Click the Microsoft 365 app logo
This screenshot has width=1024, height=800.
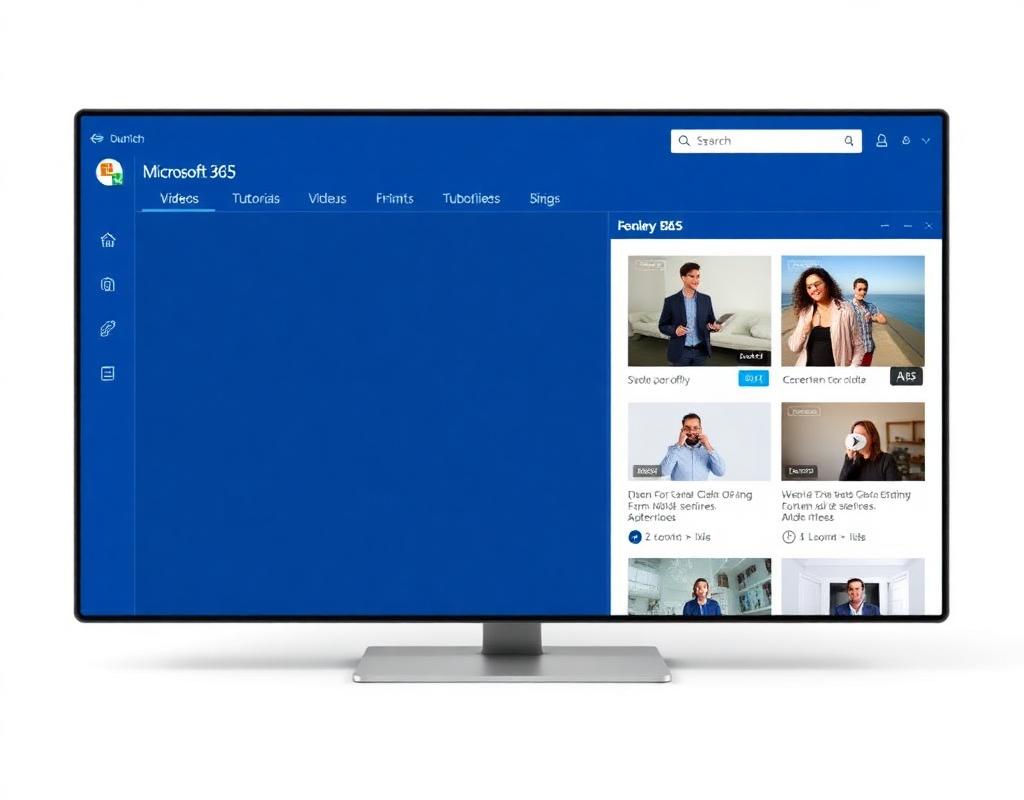(109, 172)
